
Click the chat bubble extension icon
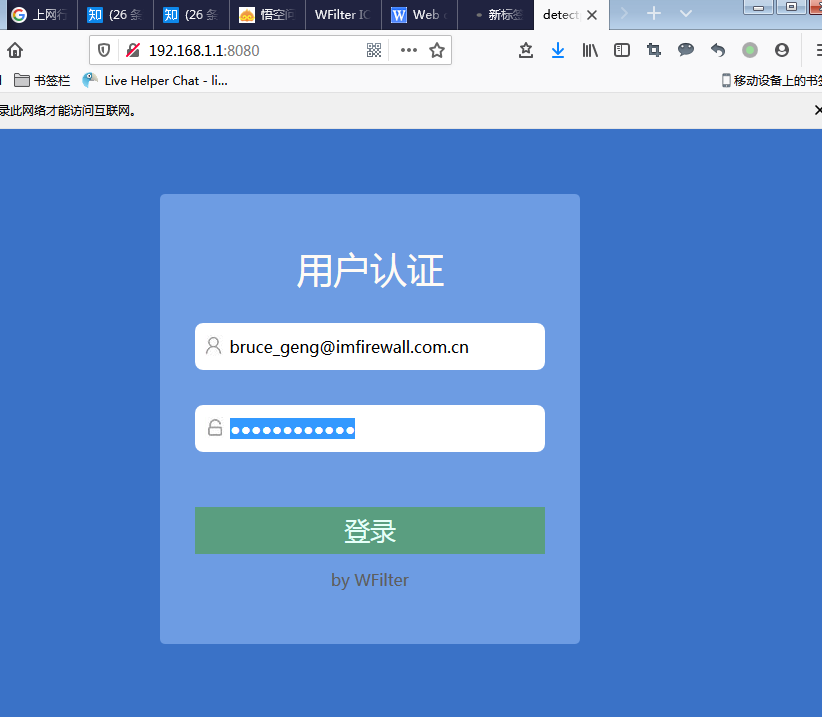tap(686, 50)
